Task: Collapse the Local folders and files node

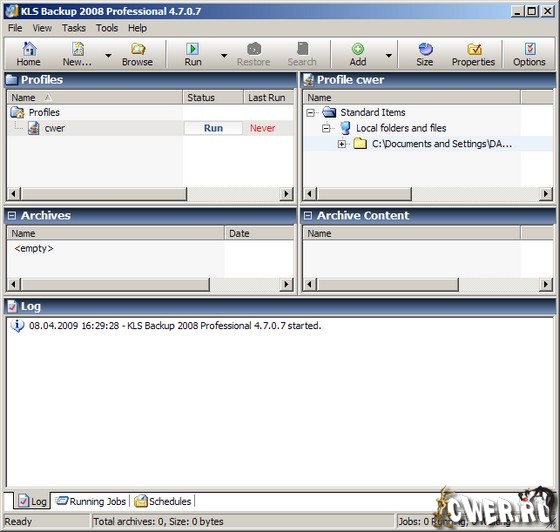Action: [x=326, y=128]
